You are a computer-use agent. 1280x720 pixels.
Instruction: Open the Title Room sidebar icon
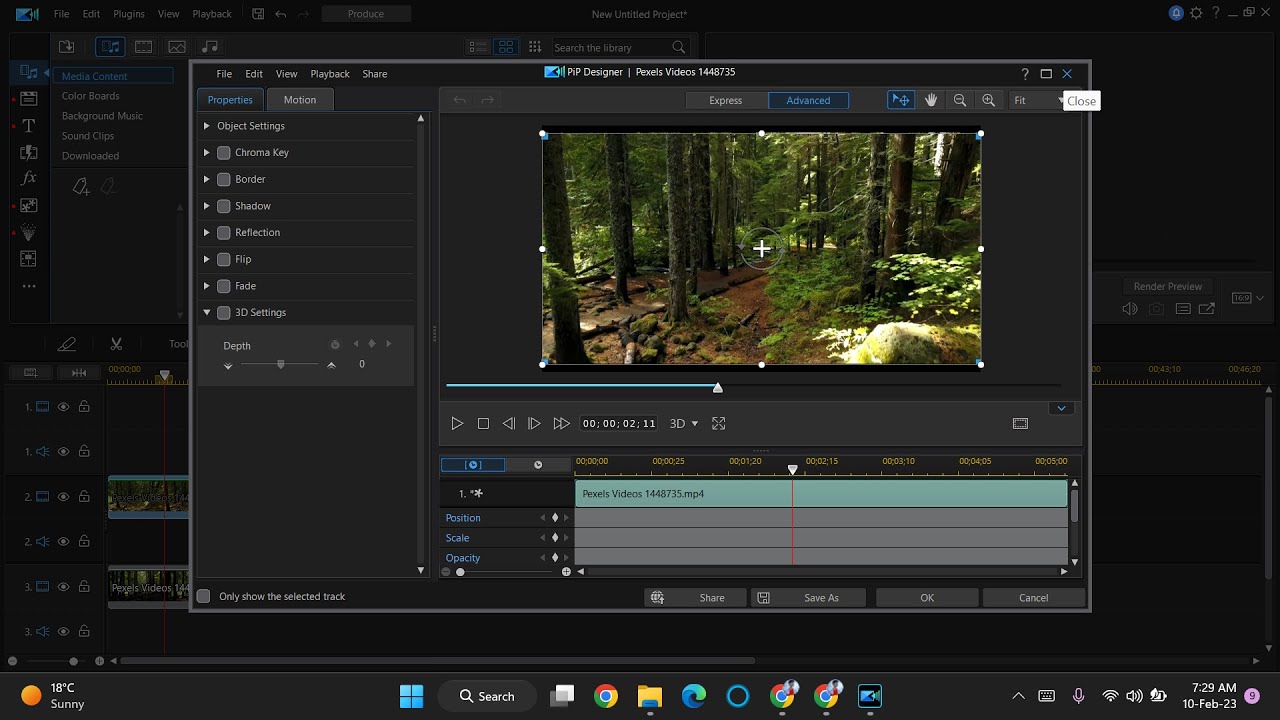click(x=29, y=126)
